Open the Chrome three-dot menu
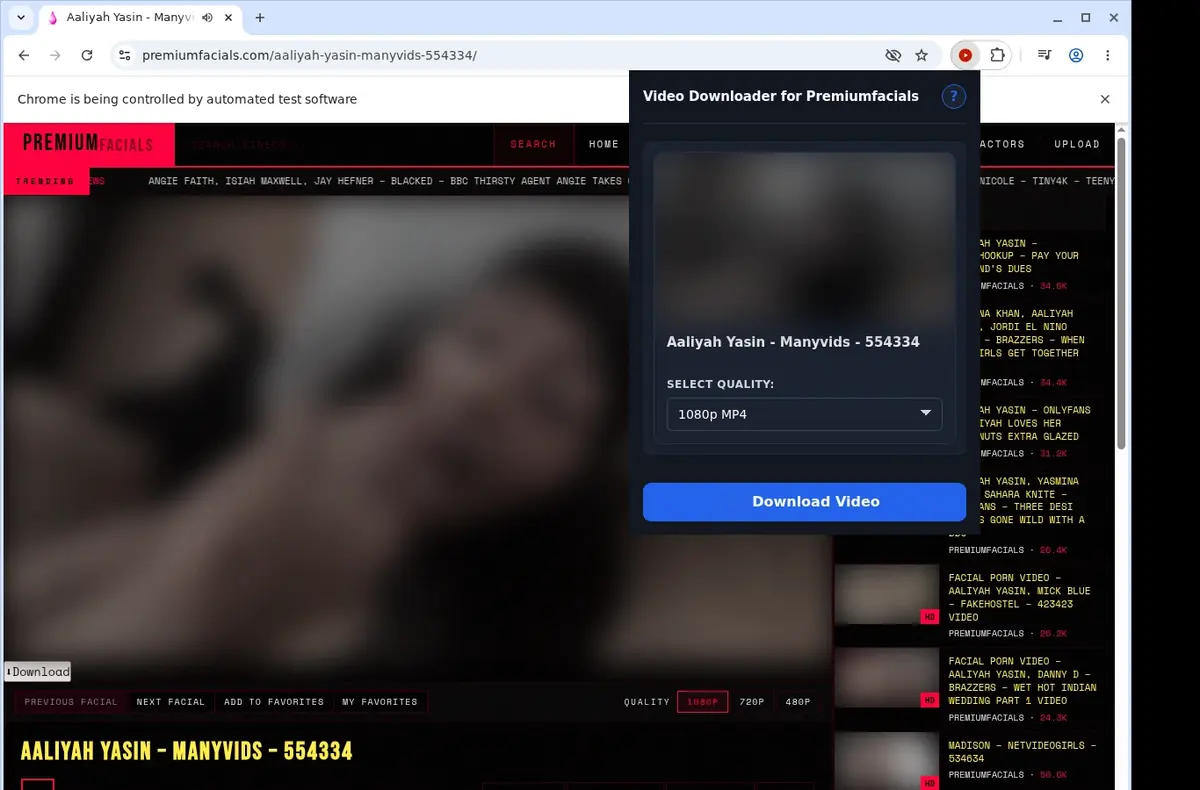 tap(1108, 56)
